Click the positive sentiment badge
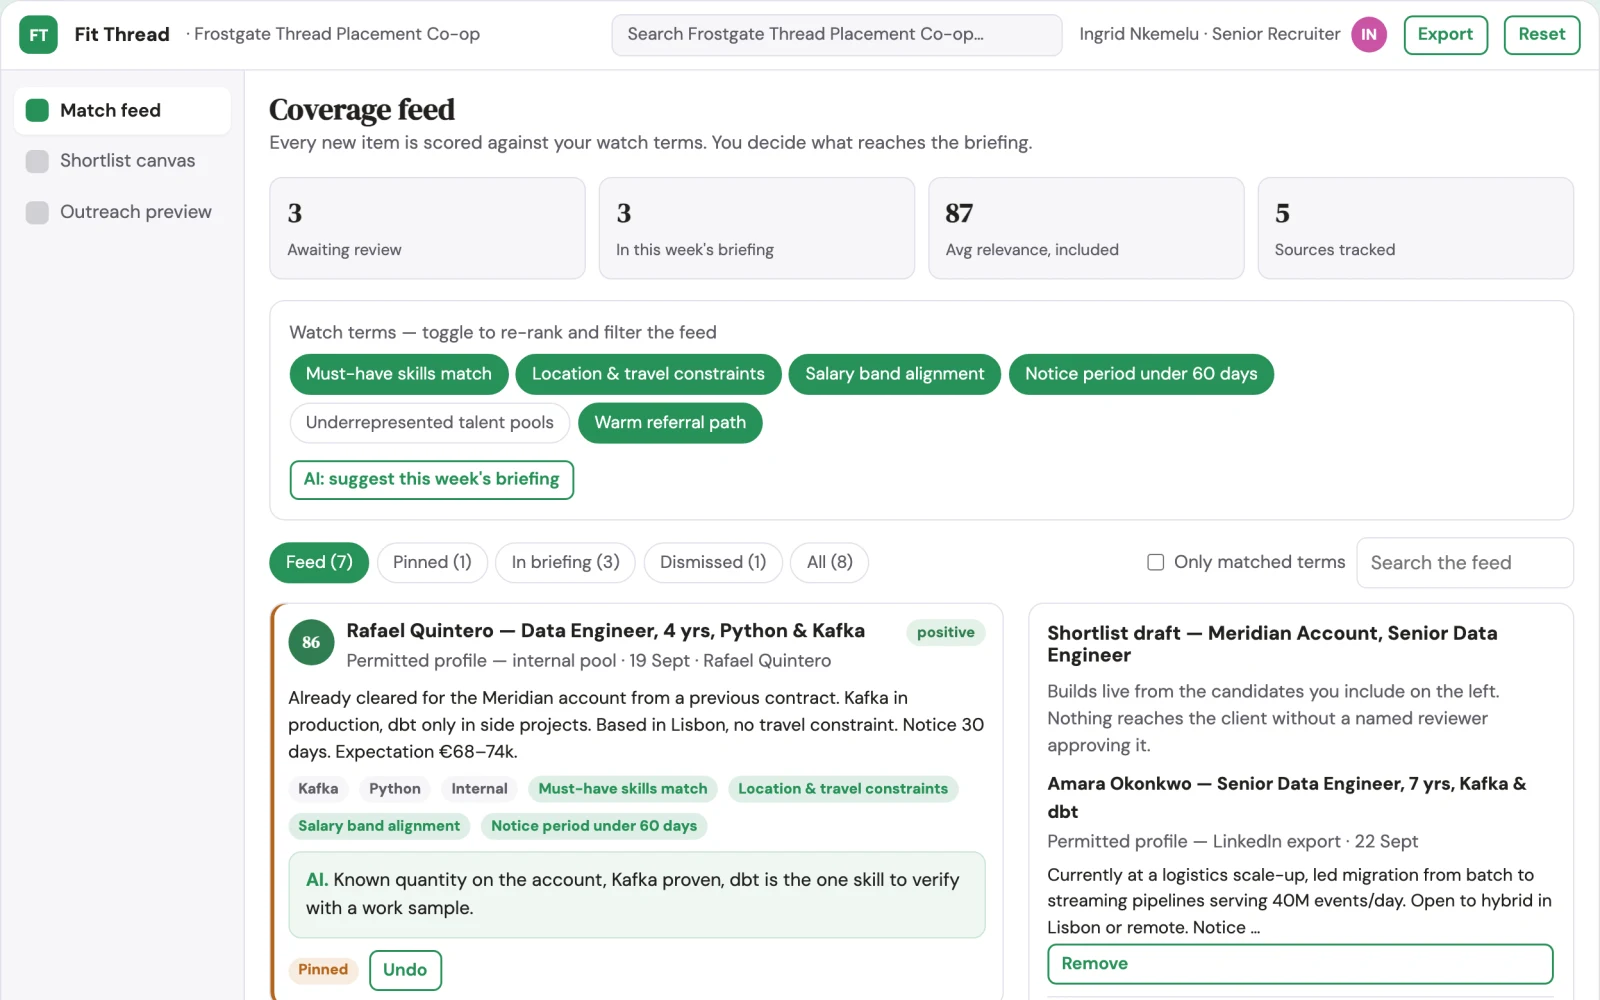Screen dimensions: 1600x1000 click(x=945, y=633)
